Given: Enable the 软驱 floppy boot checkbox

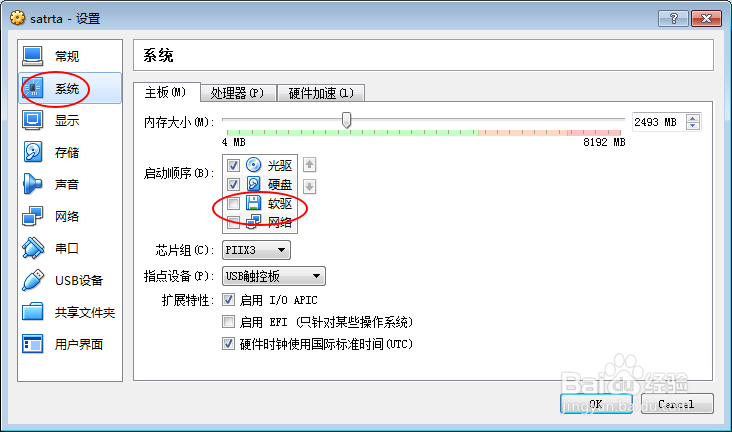Looking at the screenshot, I should [233, 203].
